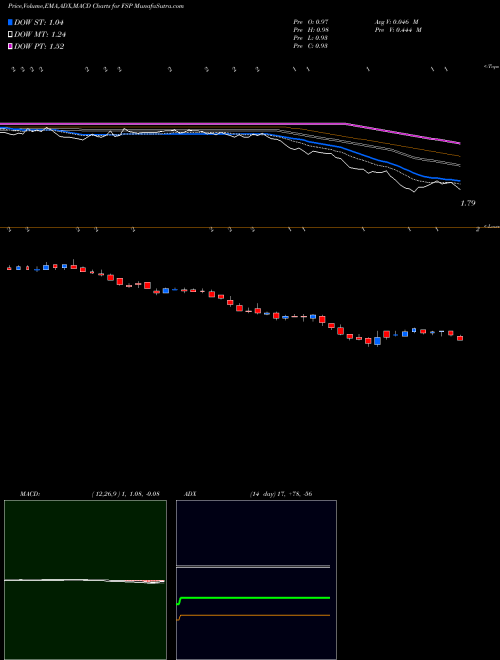The width and height of the screenshot is (500, 660).
Task: Click the magenta DOW PT legend swatch
Action: (10, 47)
